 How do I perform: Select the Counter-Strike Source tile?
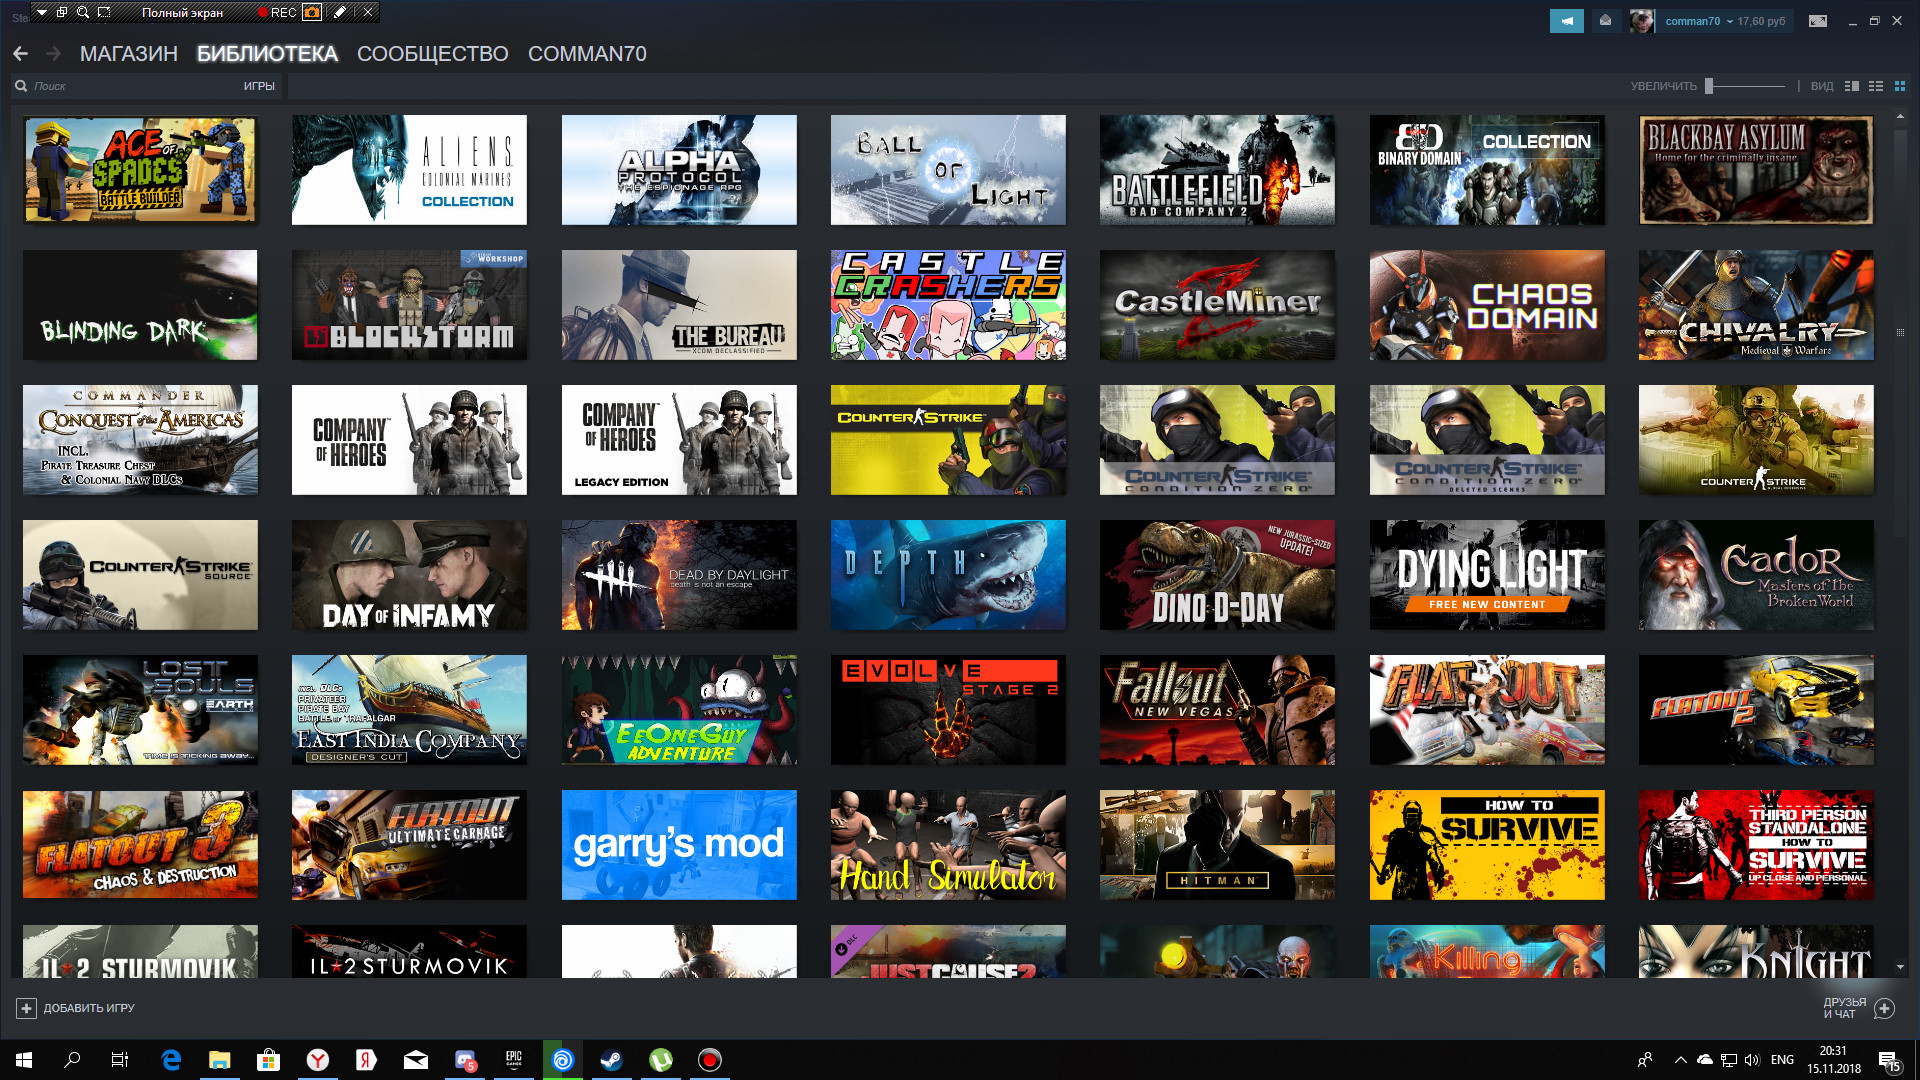140,575
